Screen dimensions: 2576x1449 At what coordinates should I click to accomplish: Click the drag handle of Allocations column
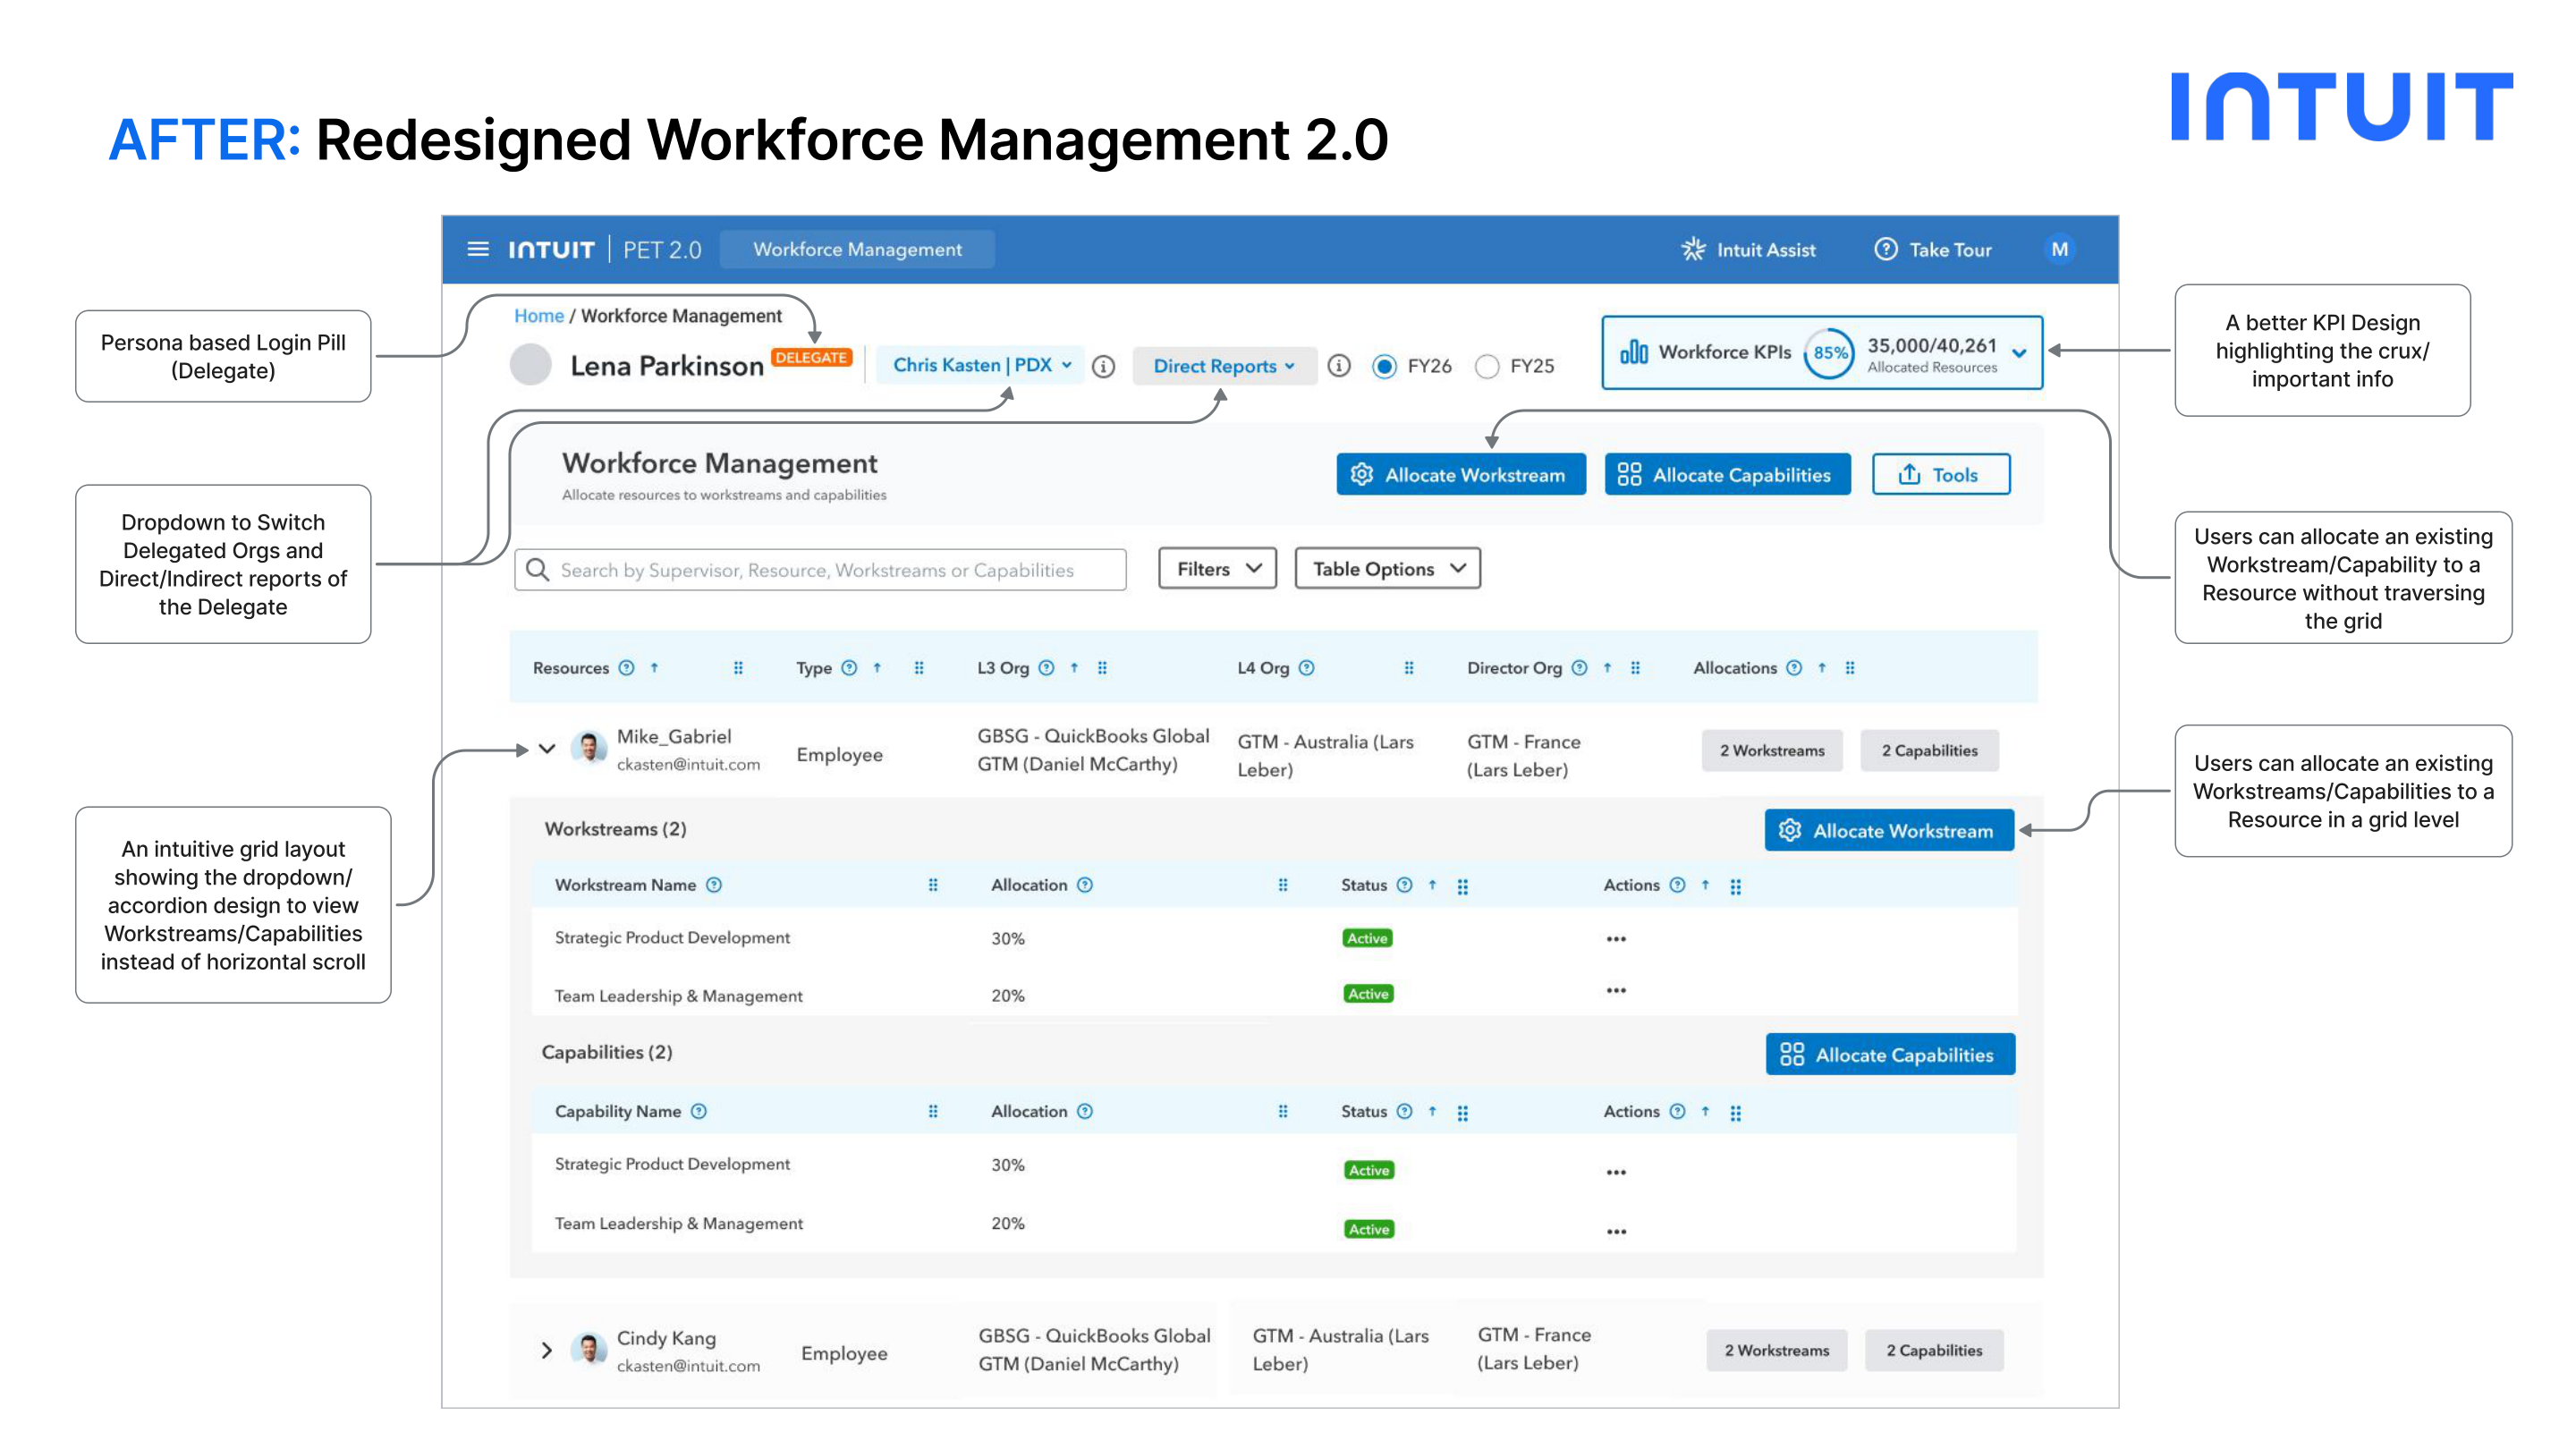(1850, 667)
